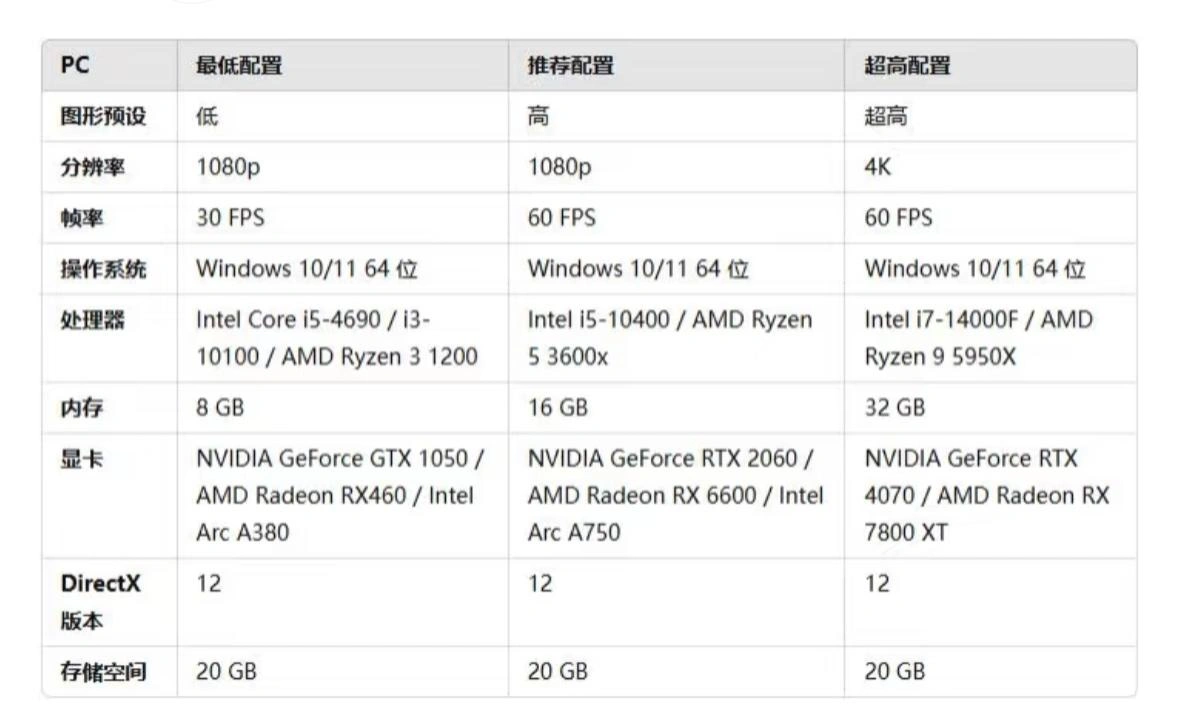Viewport: 1179px width, 709px height.
Task: Click the 操作系统 row label
Action: pyautogui.click(x=103, y=269)
